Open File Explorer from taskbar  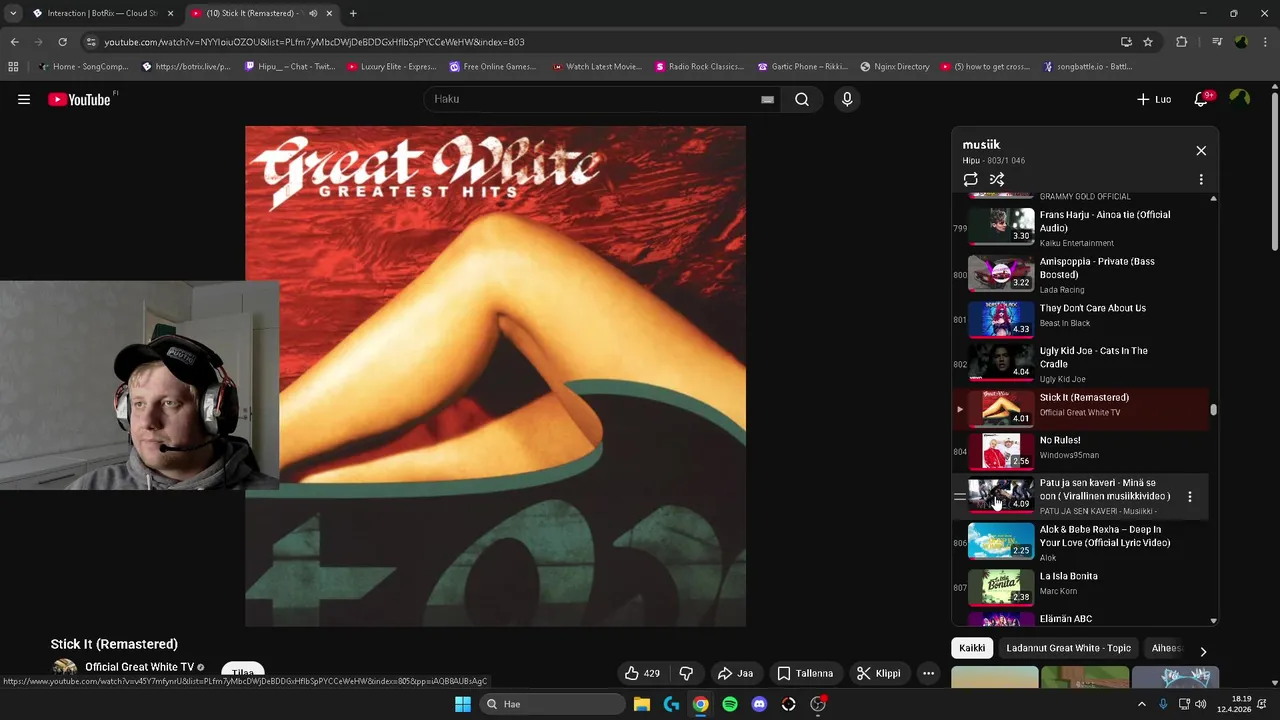tap(642, 704)
